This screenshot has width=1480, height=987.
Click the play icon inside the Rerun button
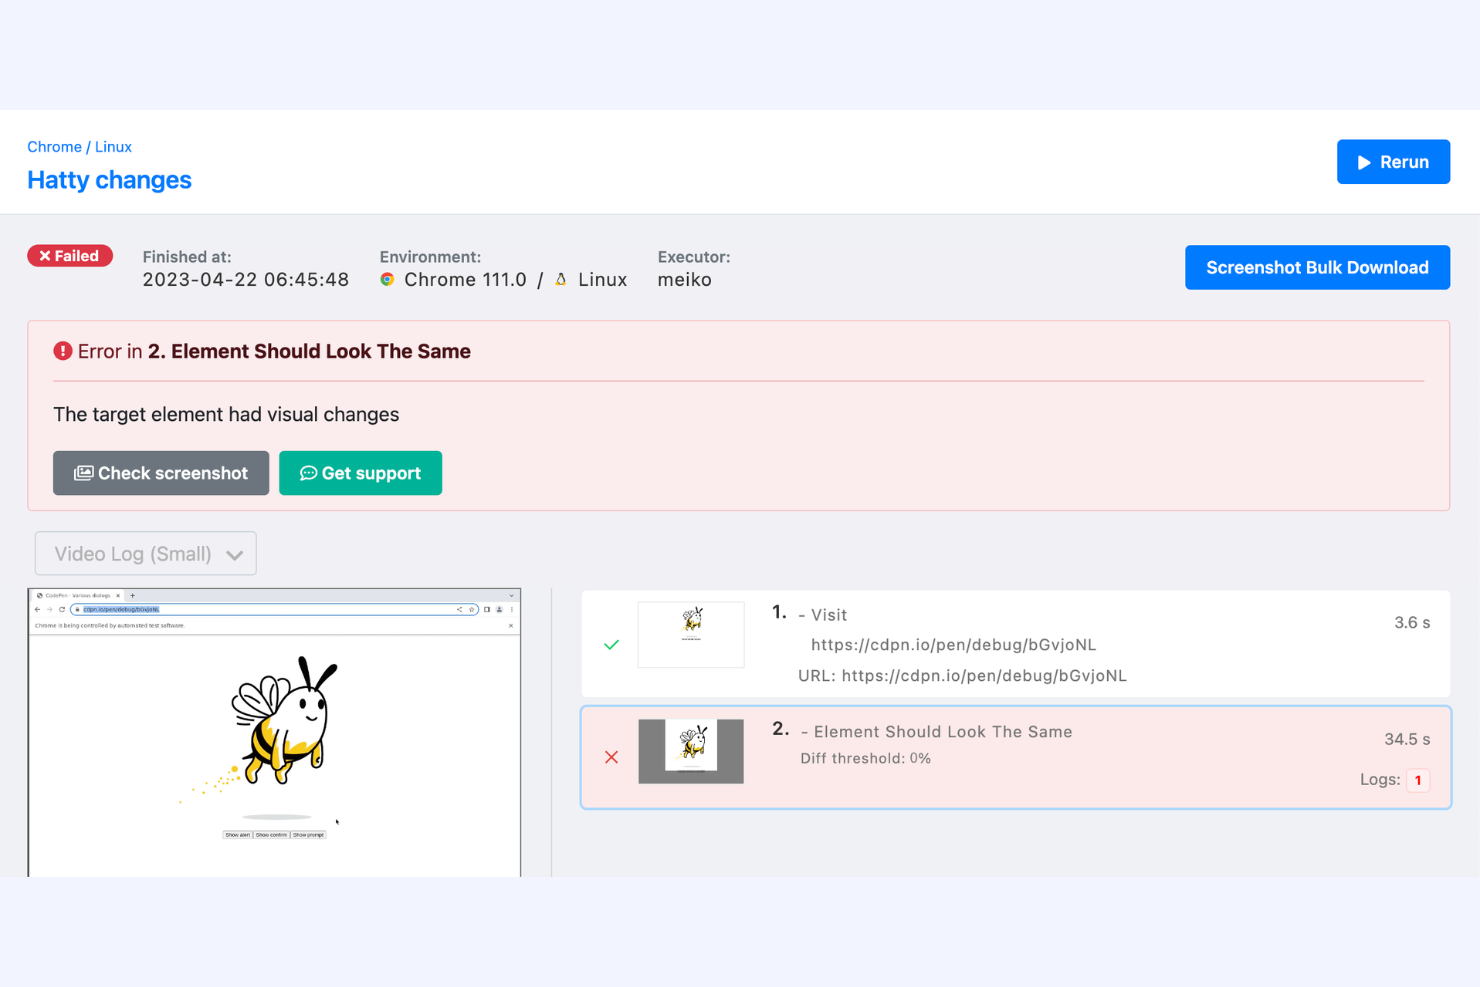pyautogui.click(x=1364, y=161)
